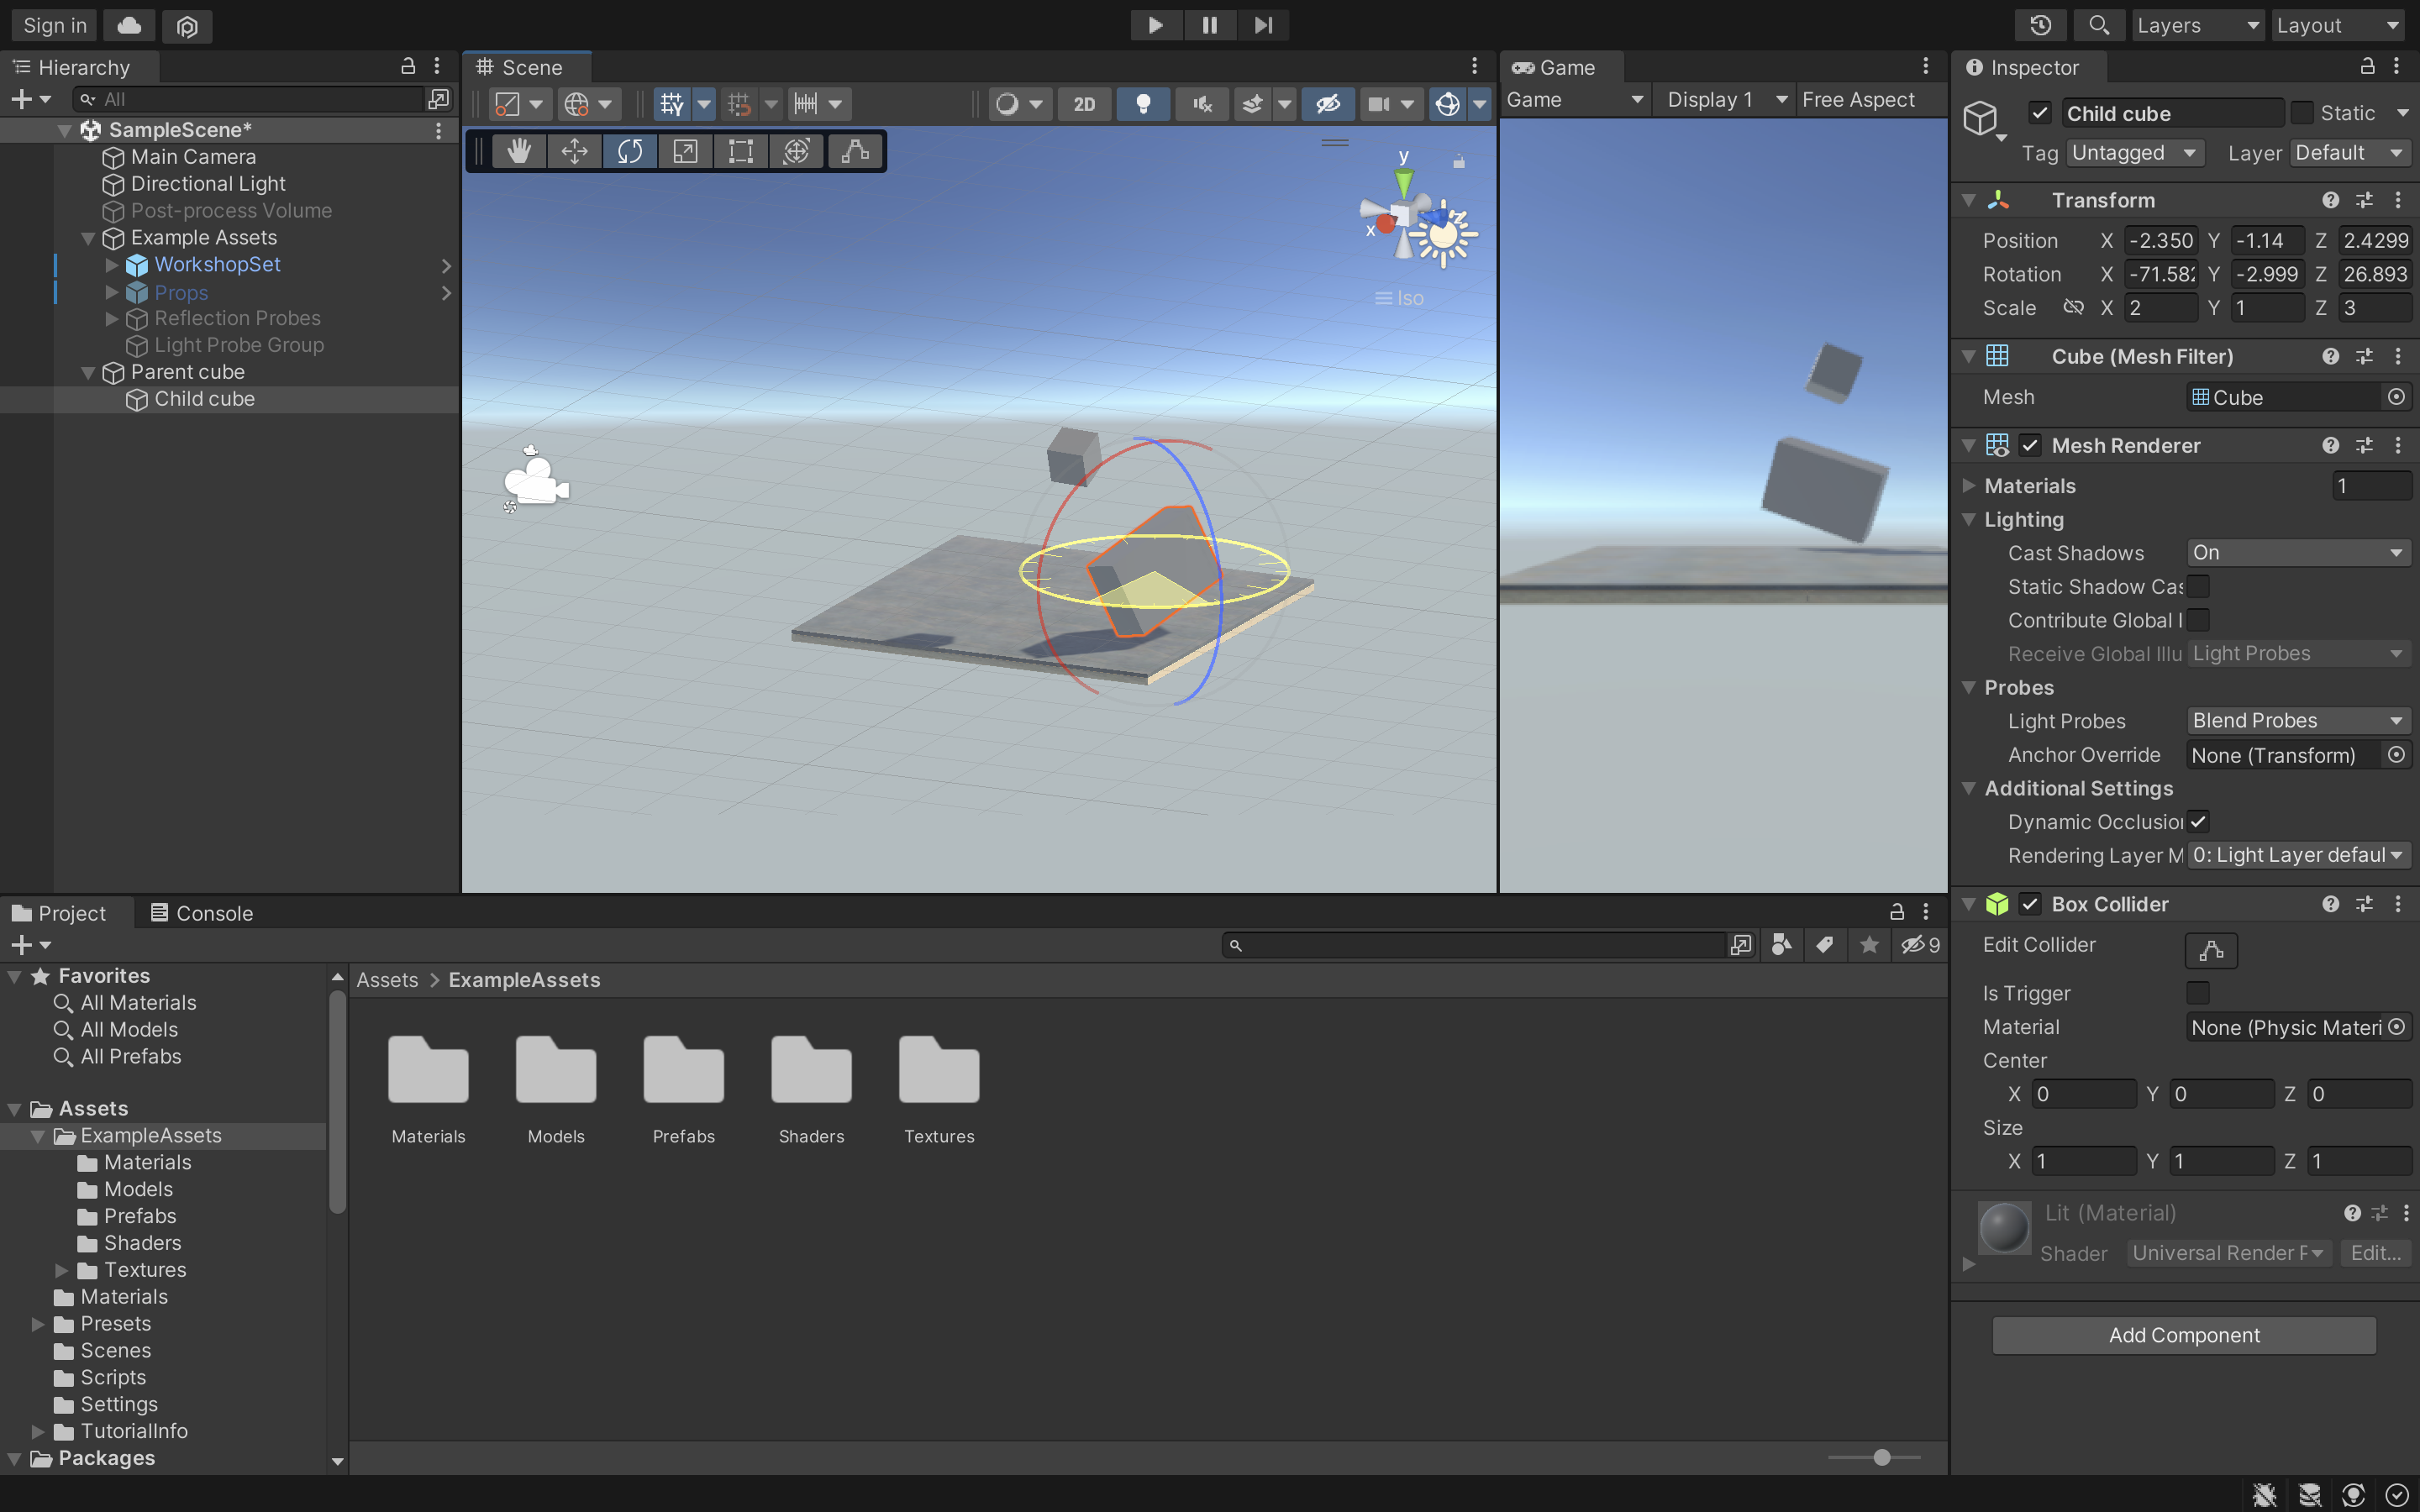2420x1512 pixels.
Task: Click the Sign in button
Action: [55, 25]
